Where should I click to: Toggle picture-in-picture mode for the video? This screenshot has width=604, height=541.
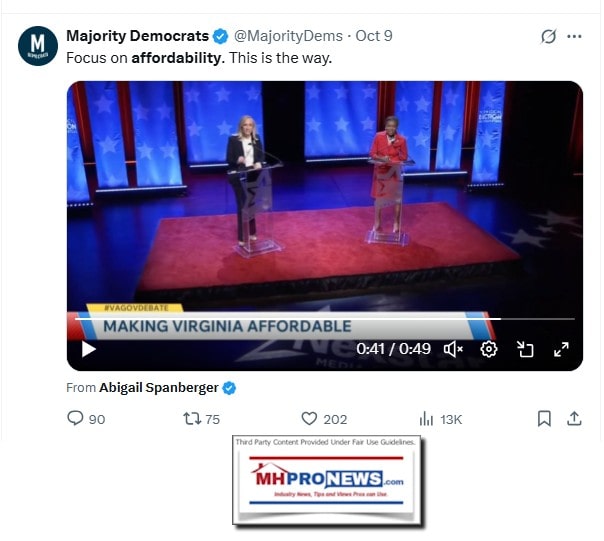[x=525, y=349]
